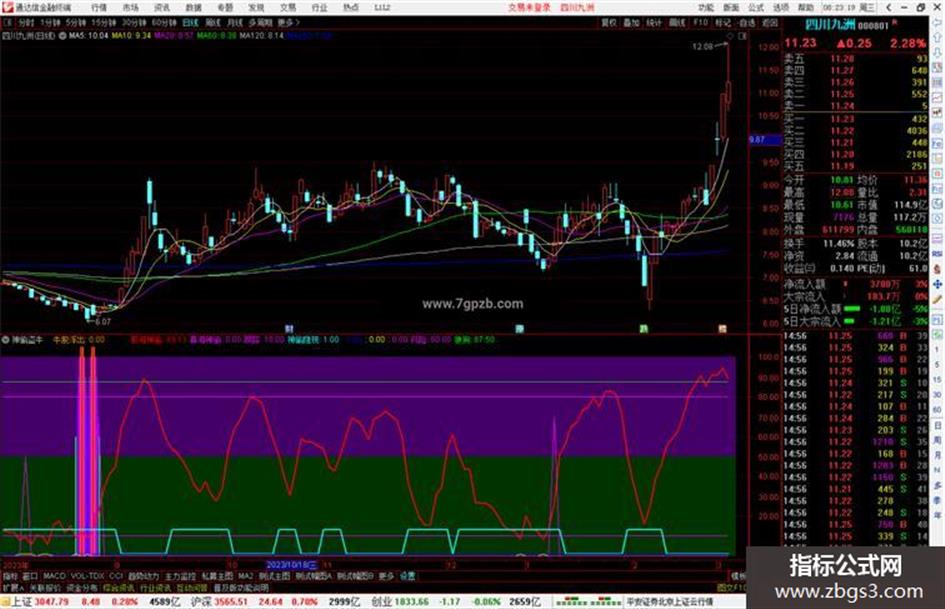Open the 市场 menu
The image size is (945, 609).
(130, 8)
